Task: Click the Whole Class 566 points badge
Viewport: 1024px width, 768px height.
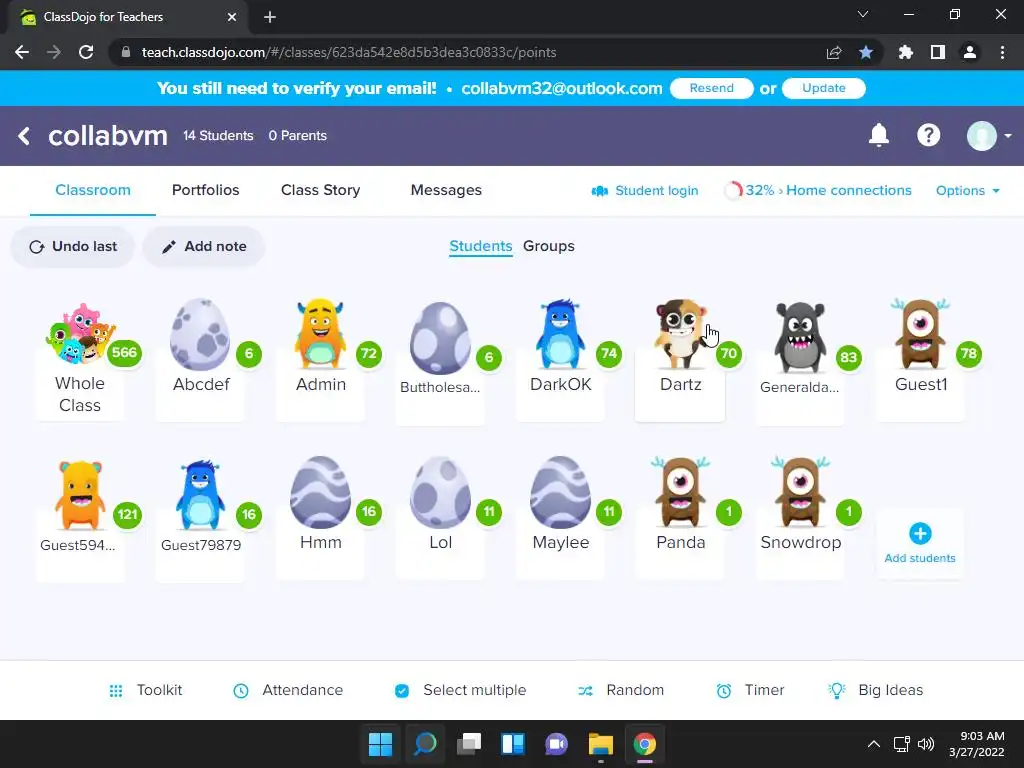Action: [x=124, y=353]
